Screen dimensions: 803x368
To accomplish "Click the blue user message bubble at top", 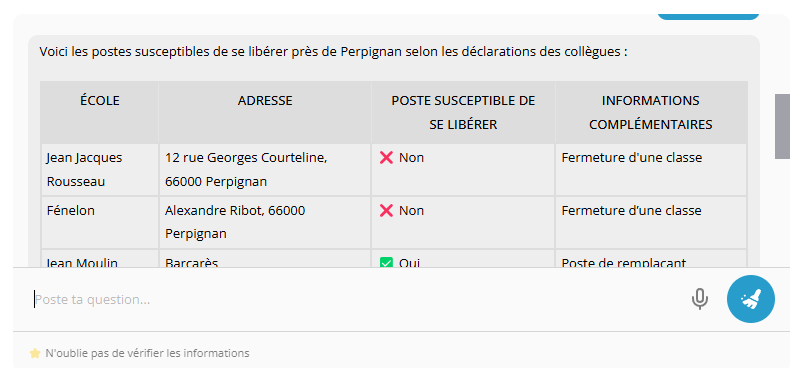I will 708,17.
